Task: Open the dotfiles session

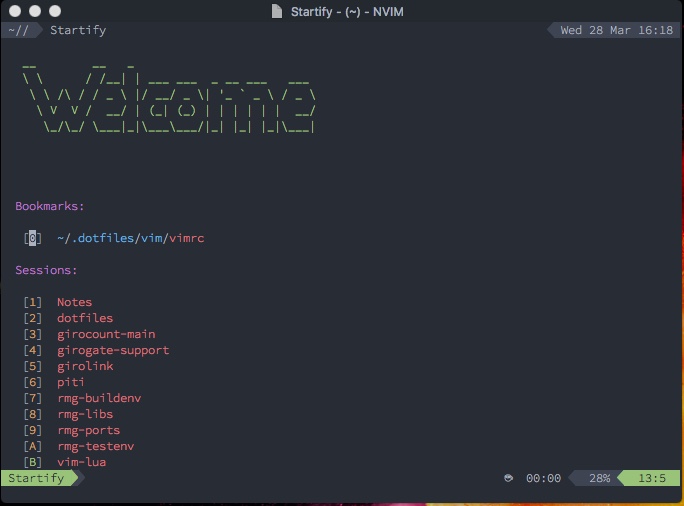Action: tap(85, 318)
